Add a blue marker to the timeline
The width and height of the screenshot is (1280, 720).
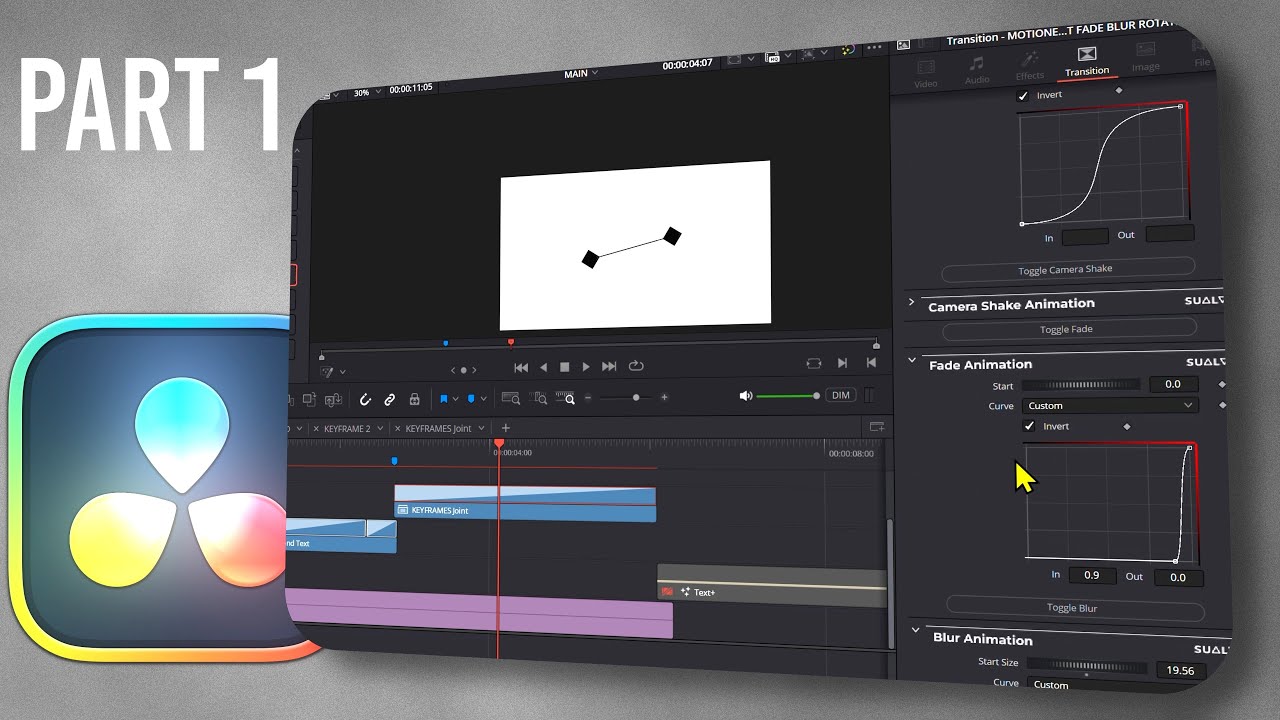coord(472,398)
